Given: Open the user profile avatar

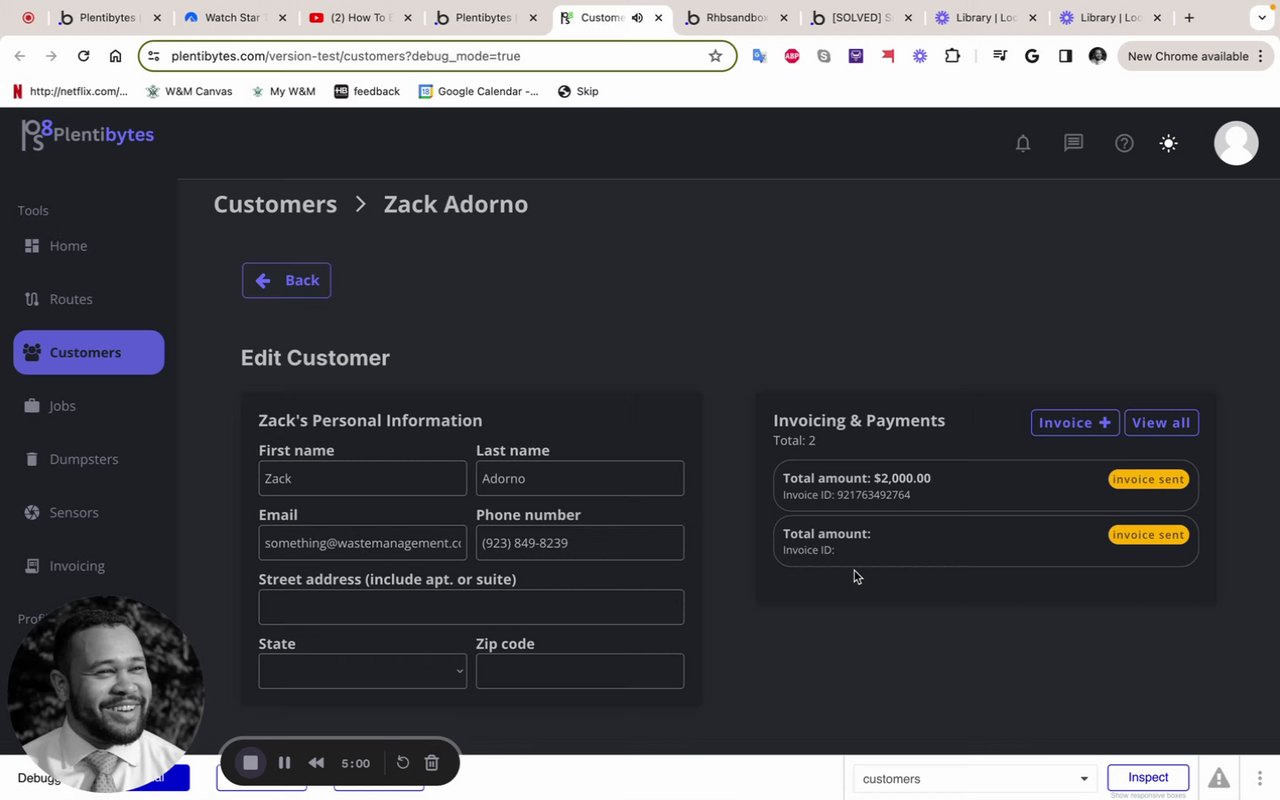Looking at the screenshot, I should [x=1236, y=143].
